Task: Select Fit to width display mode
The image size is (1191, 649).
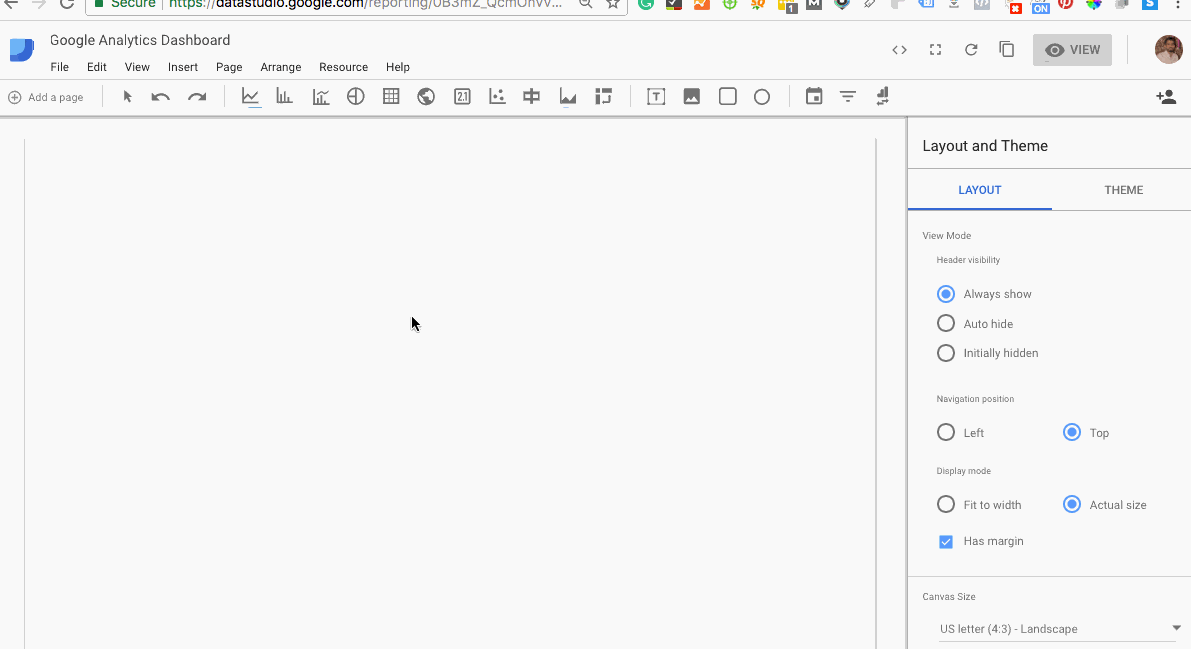Action: click(x=946, y=504)
